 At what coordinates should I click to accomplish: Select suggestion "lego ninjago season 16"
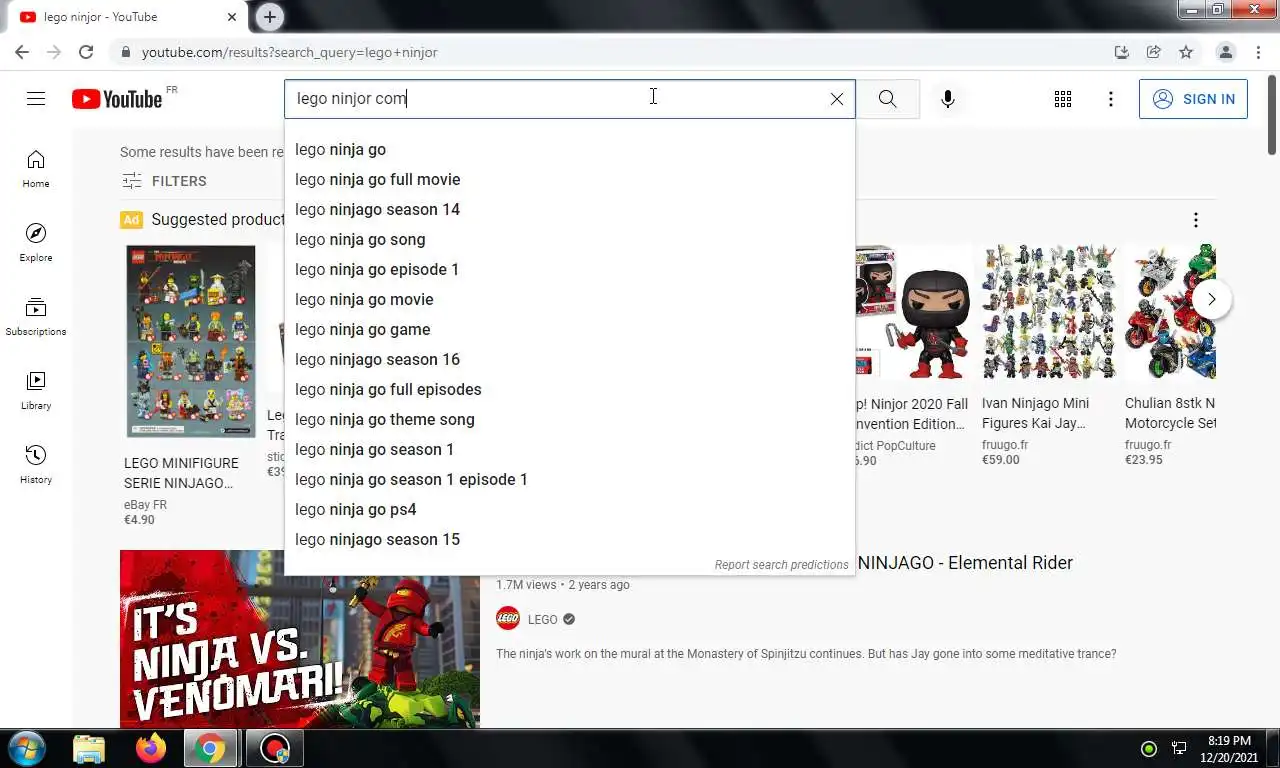569,359
